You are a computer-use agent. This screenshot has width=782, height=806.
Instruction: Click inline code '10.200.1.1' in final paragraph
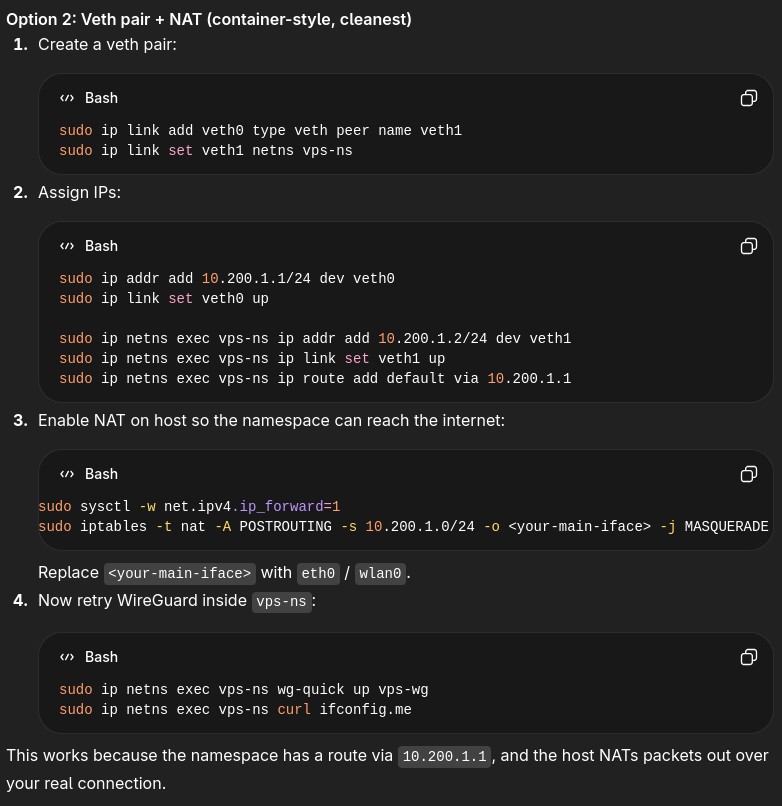pyautogui.click(x=444, y=757)
